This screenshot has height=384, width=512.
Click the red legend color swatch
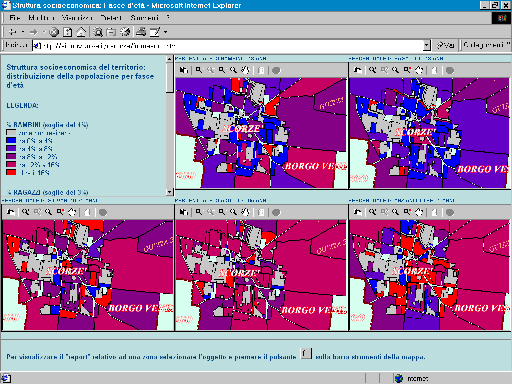[11, 173]
